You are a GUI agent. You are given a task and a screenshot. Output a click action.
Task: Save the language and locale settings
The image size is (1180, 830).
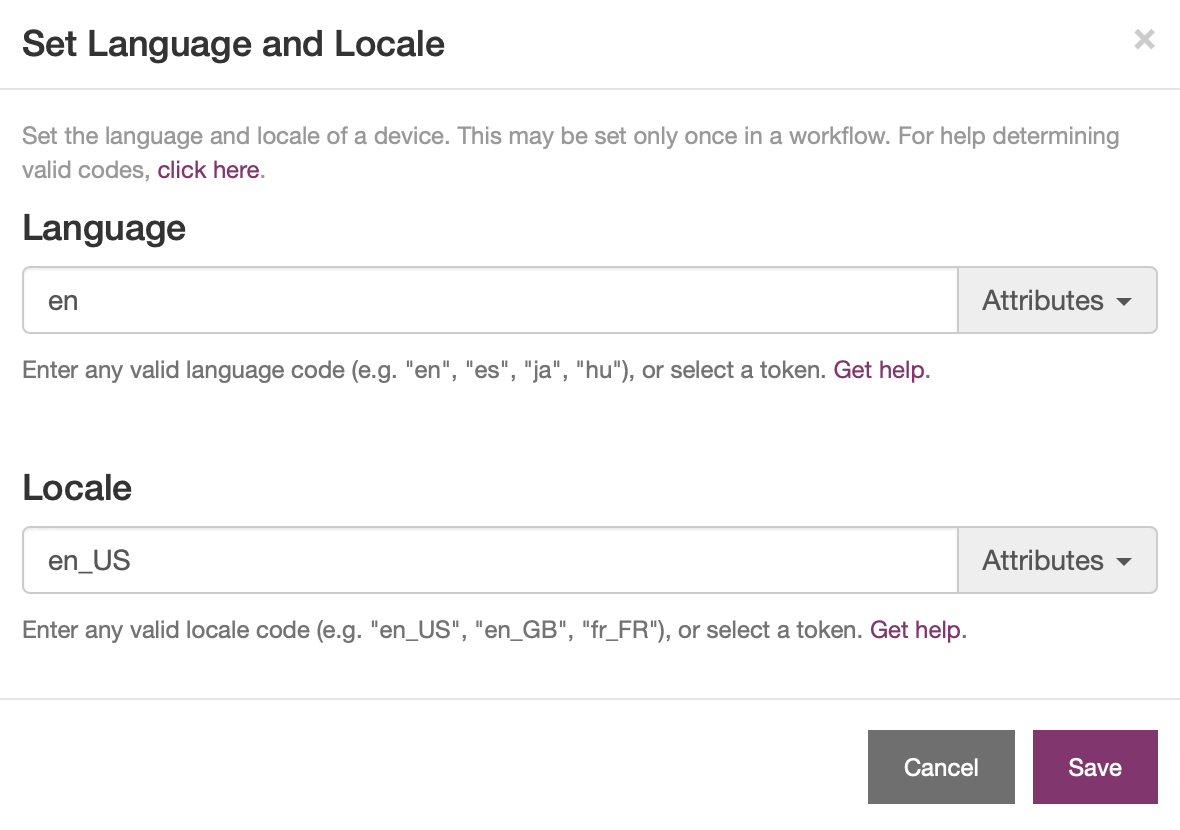1095,767
